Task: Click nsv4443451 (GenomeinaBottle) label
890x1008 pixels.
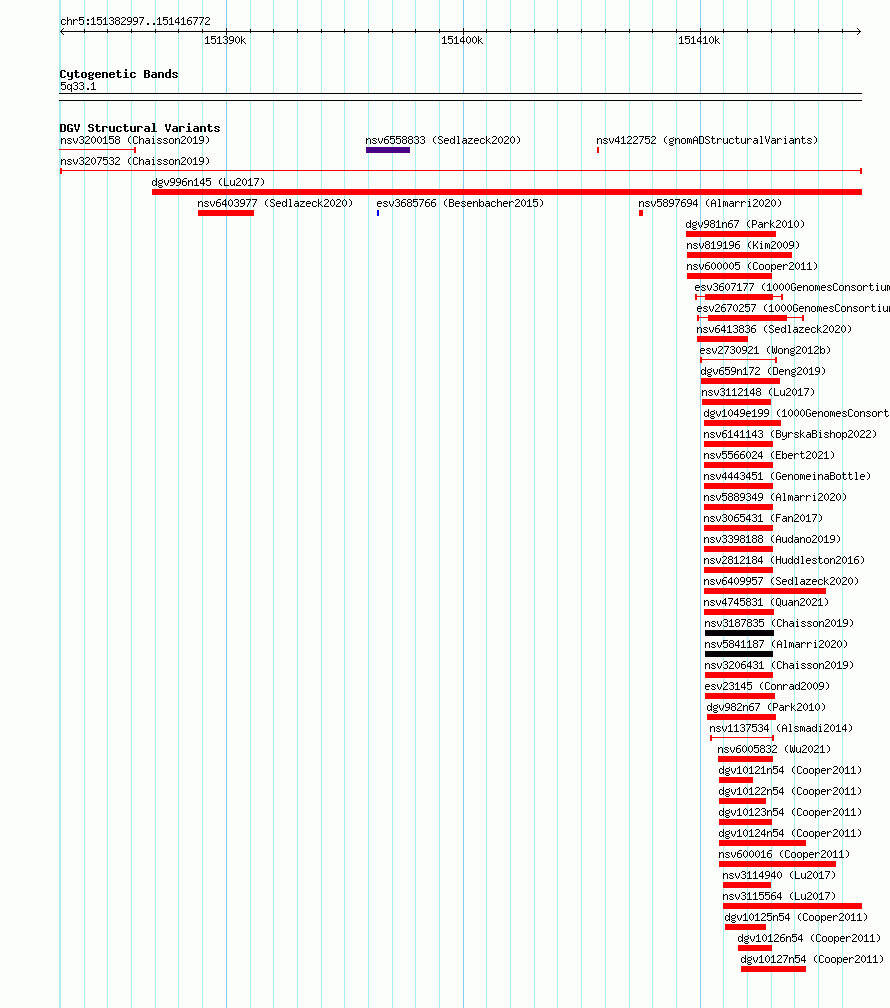Action: [x=787, y=476]
